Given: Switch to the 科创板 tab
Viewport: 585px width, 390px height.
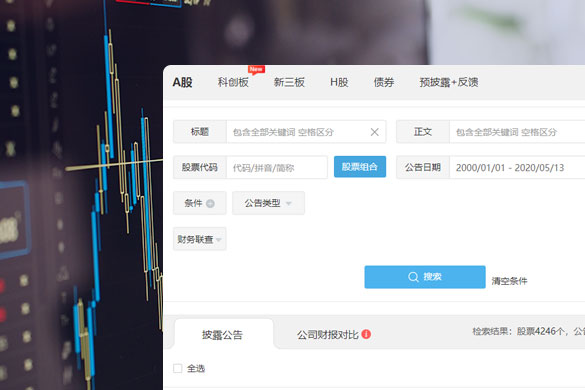Looking at the screenshot, I should click(233, 82).
